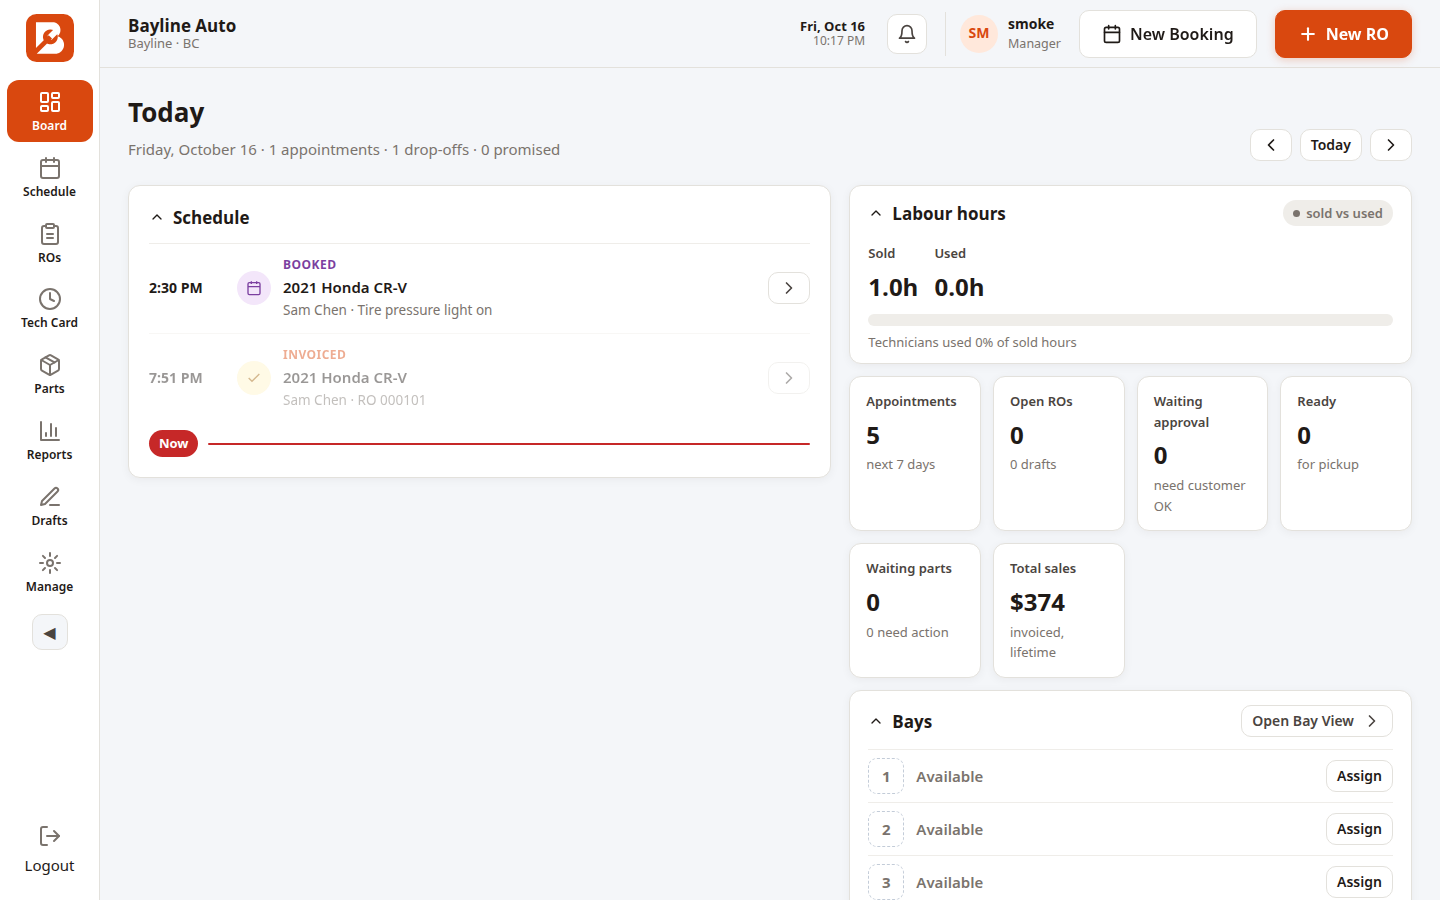The width and height of the screenshot is (1440, 900).
Task: Open the Parts box section
Action: [50, 374]
